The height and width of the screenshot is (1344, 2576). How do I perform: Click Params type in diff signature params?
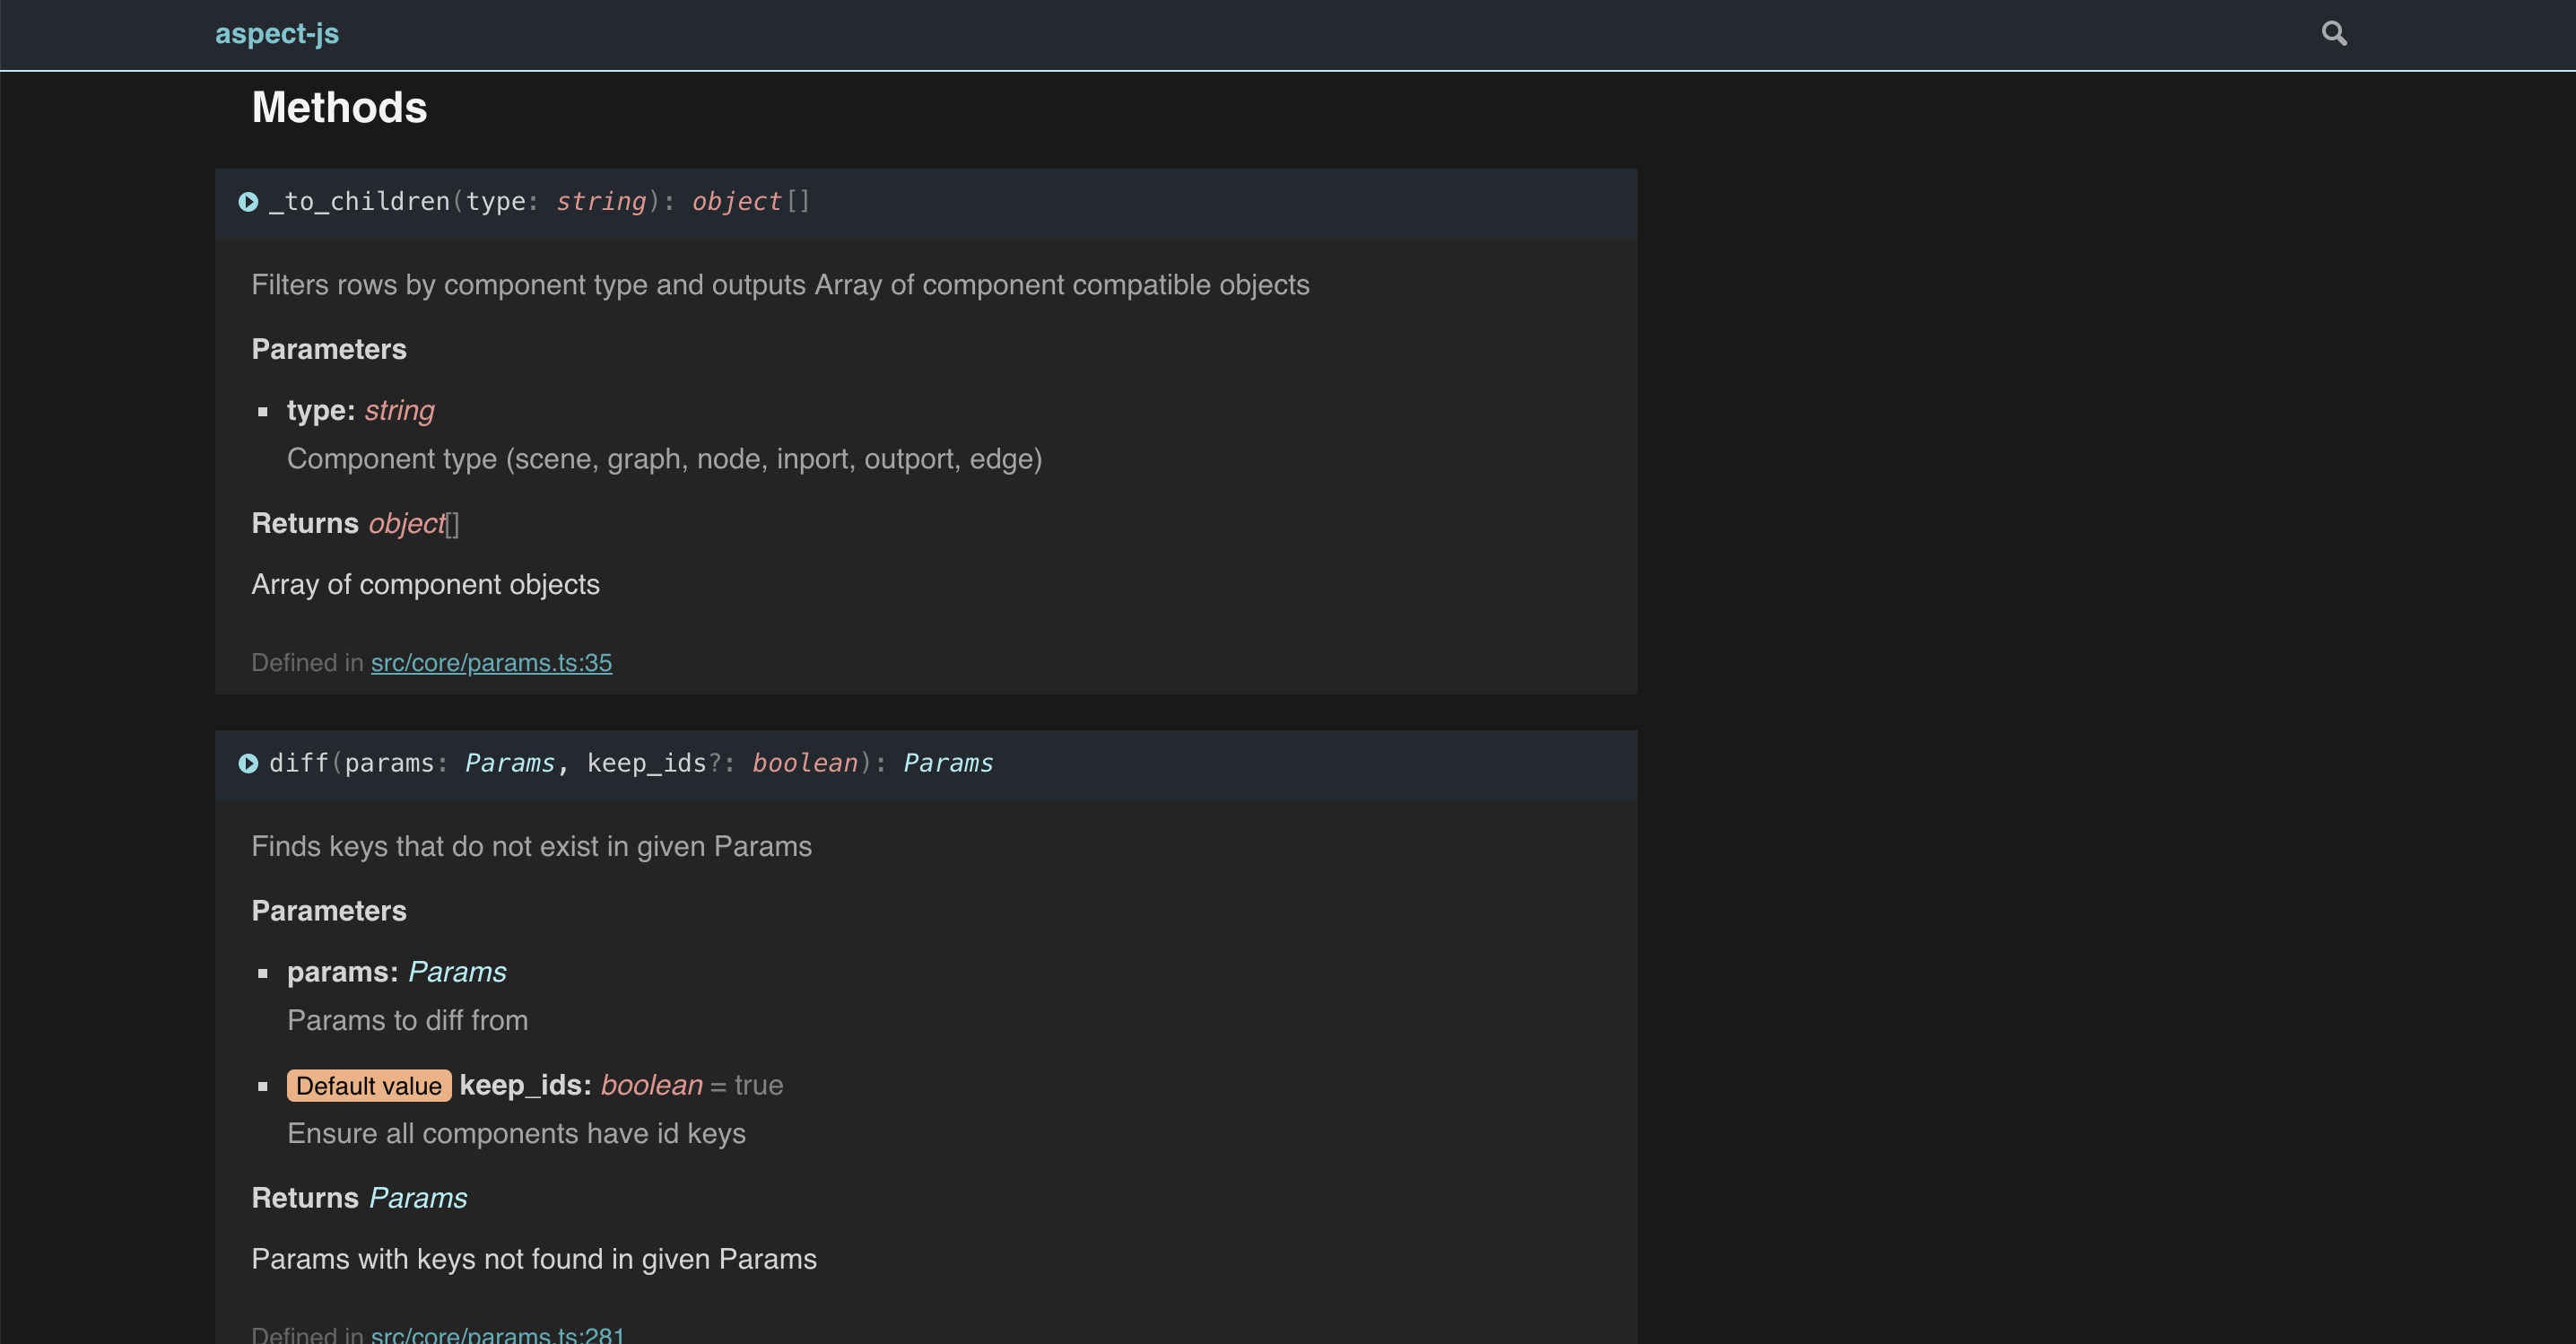click(509, 764)
